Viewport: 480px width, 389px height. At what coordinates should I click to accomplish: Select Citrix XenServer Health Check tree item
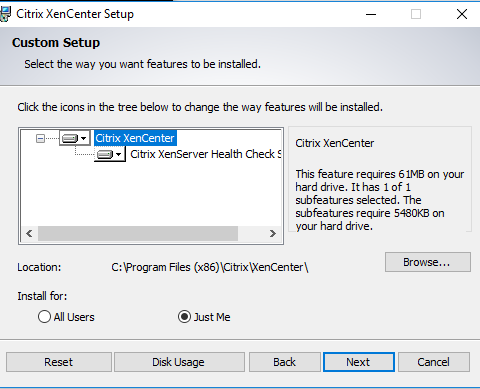[206, 154]
